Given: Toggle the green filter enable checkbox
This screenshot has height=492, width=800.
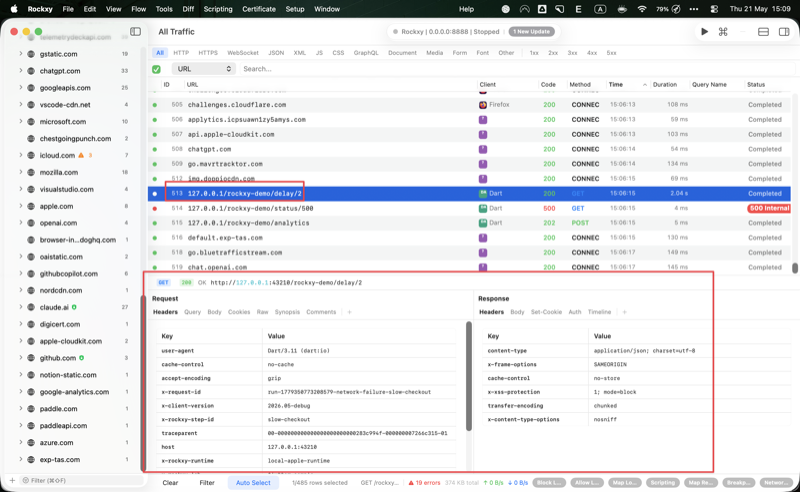Looking at the screenshot, I should [x=156, y=69].
